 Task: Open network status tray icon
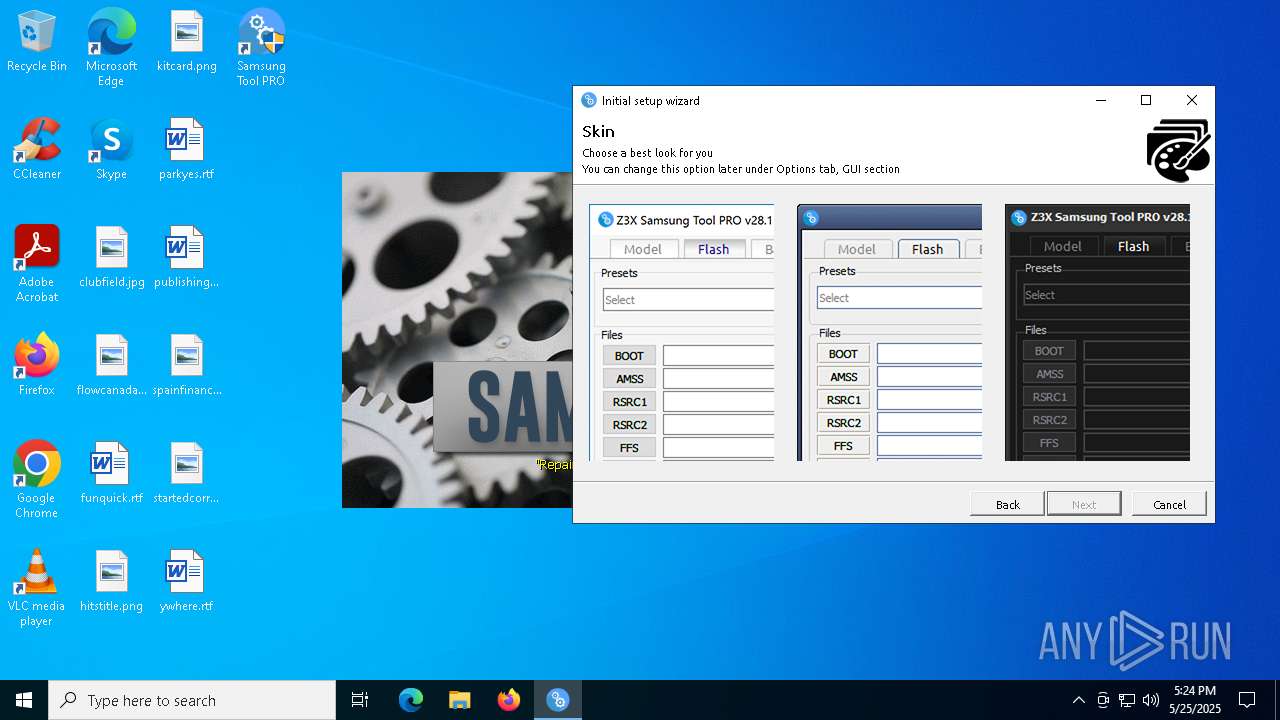(1127, 700)
